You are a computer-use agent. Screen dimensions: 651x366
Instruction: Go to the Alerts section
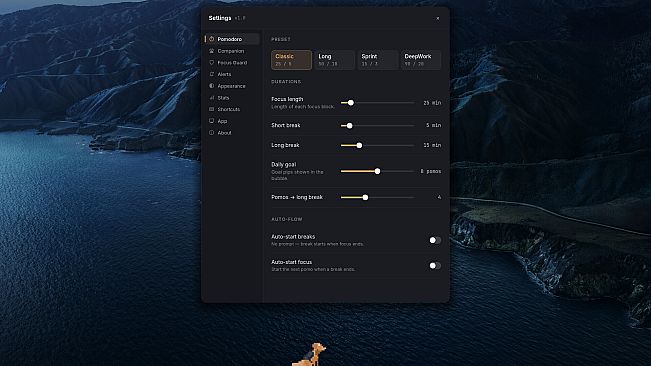coord(232,74)
